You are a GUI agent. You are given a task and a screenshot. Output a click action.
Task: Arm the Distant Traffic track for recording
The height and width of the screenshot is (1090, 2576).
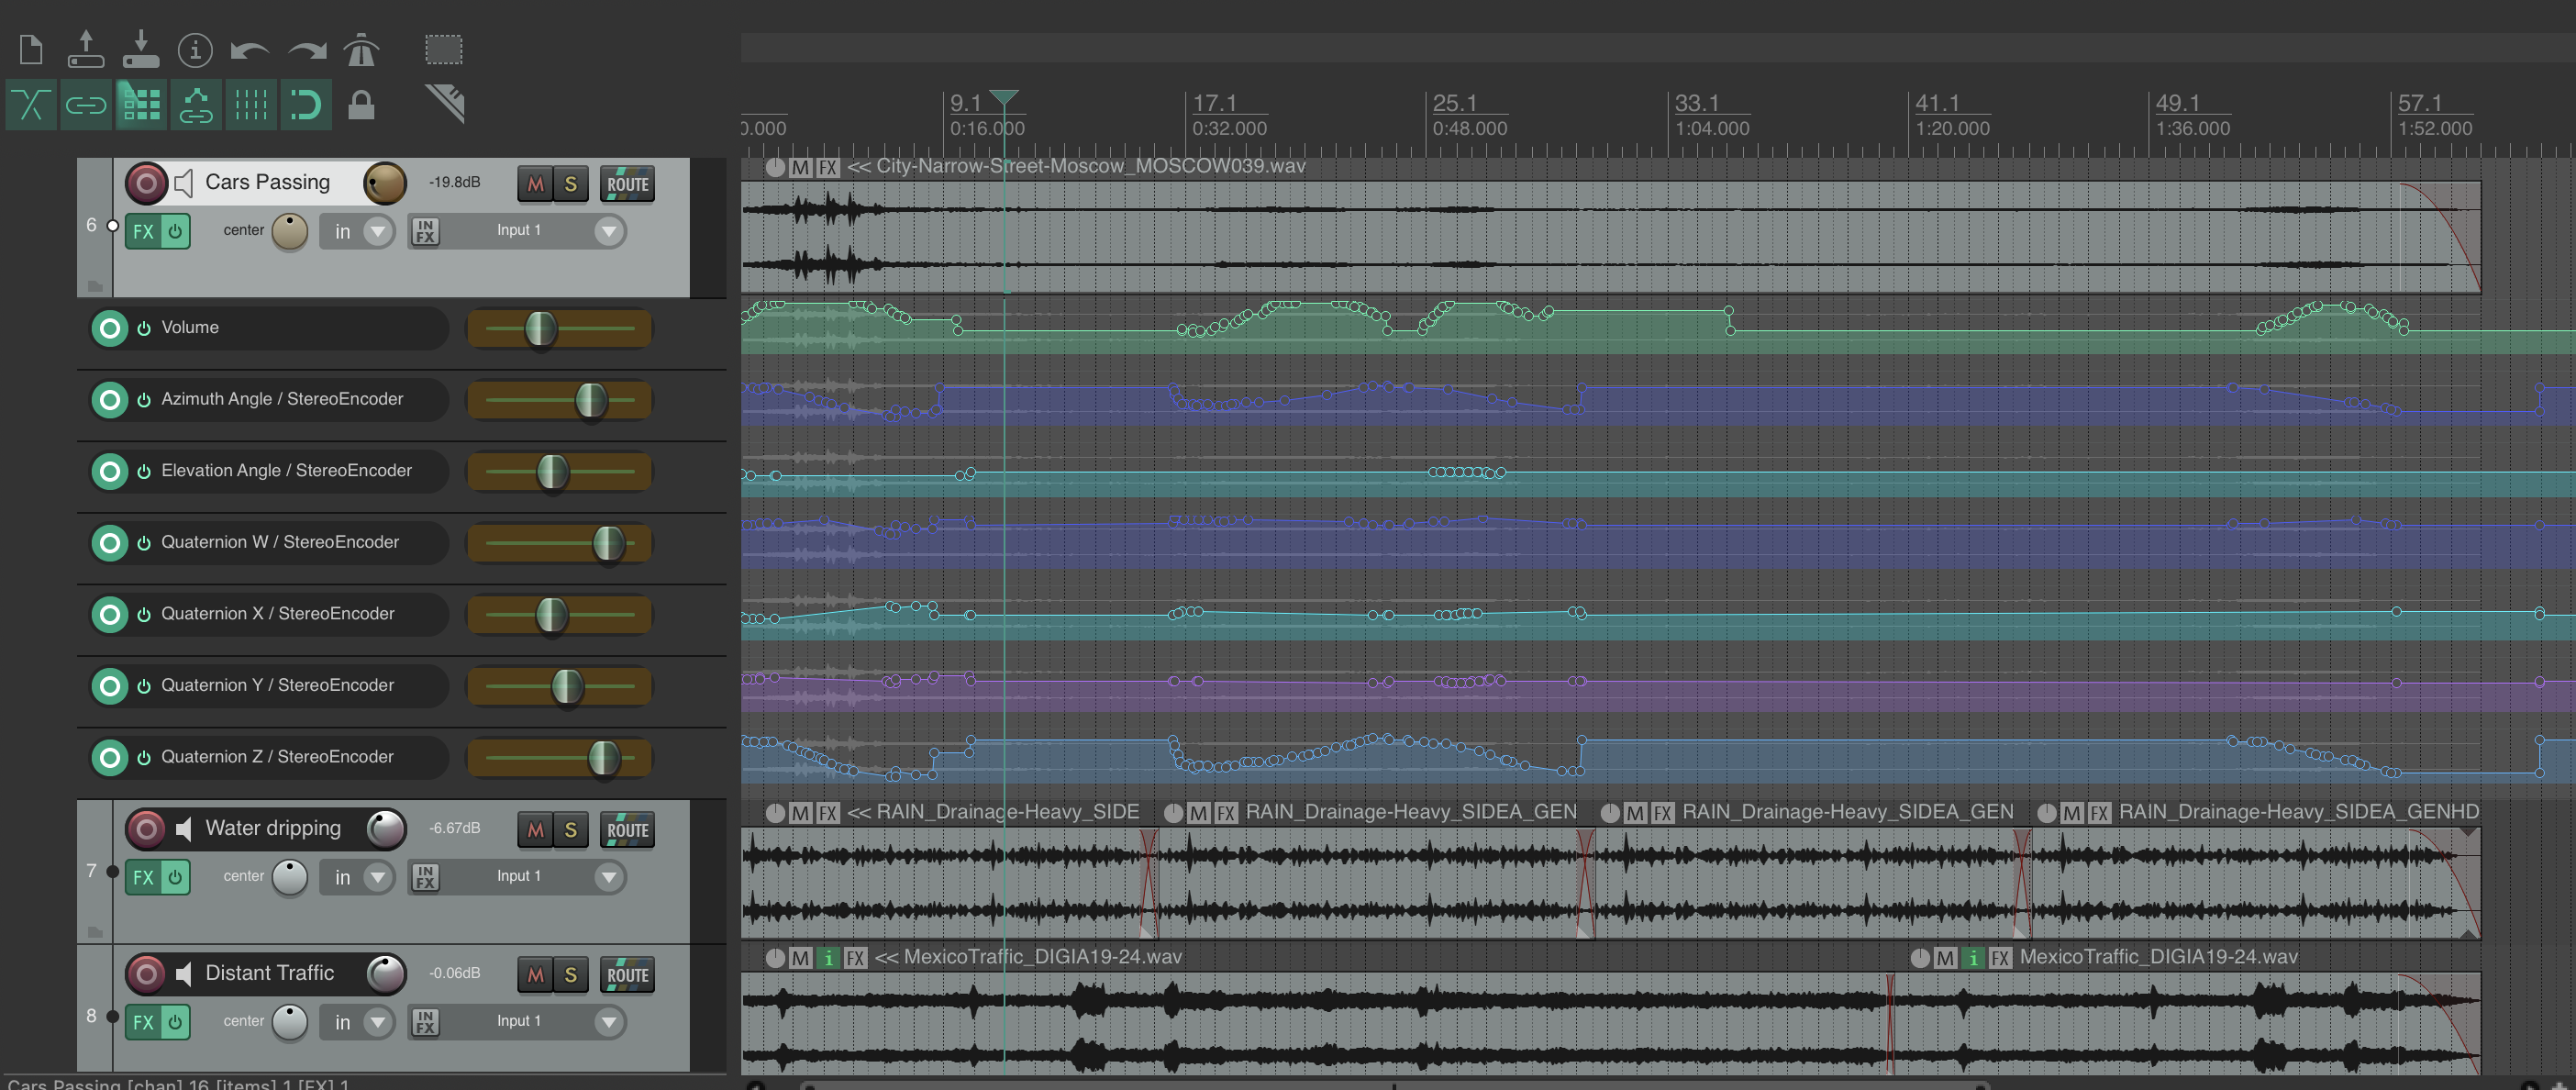point(146,974)
